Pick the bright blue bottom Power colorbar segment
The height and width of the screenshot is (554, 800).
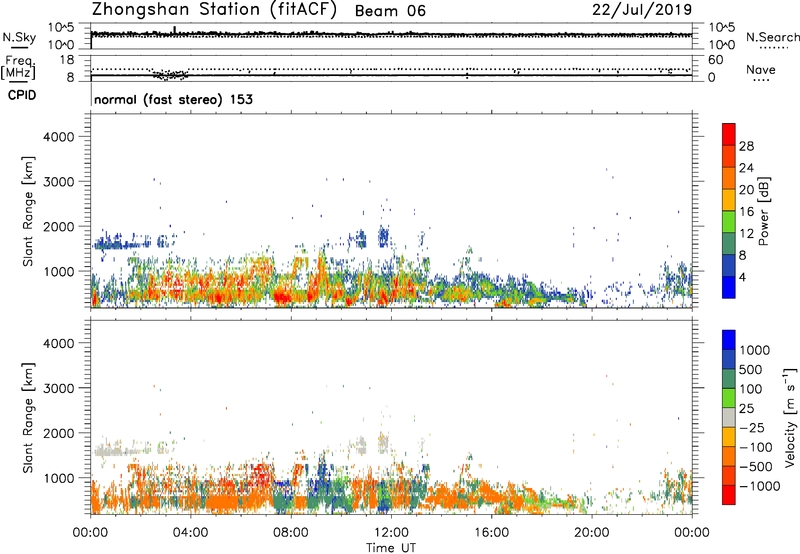[x=729, y=287]
